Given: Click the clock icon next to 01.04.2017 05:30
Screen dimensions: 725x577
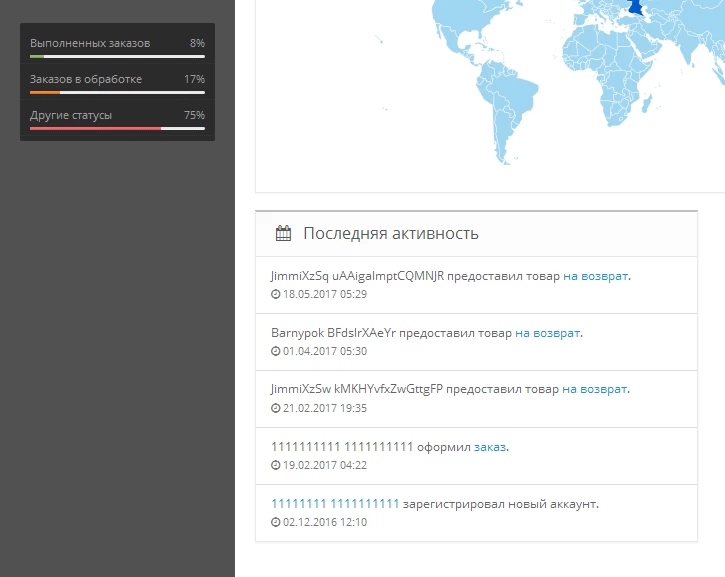Looking at the screenshot, I should [276, 351].
